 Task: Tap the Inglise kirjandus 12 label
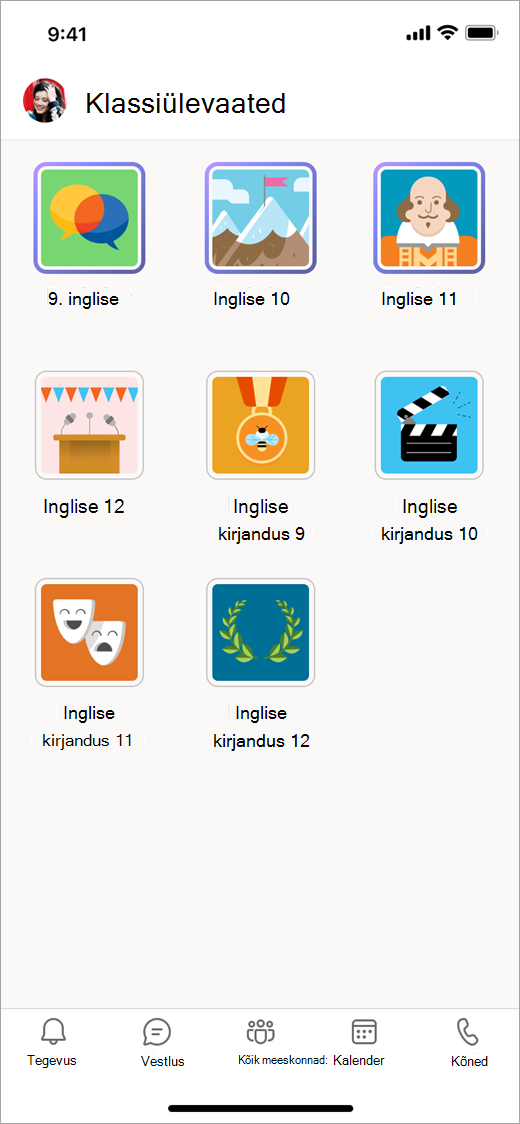[x=261, y=726]
